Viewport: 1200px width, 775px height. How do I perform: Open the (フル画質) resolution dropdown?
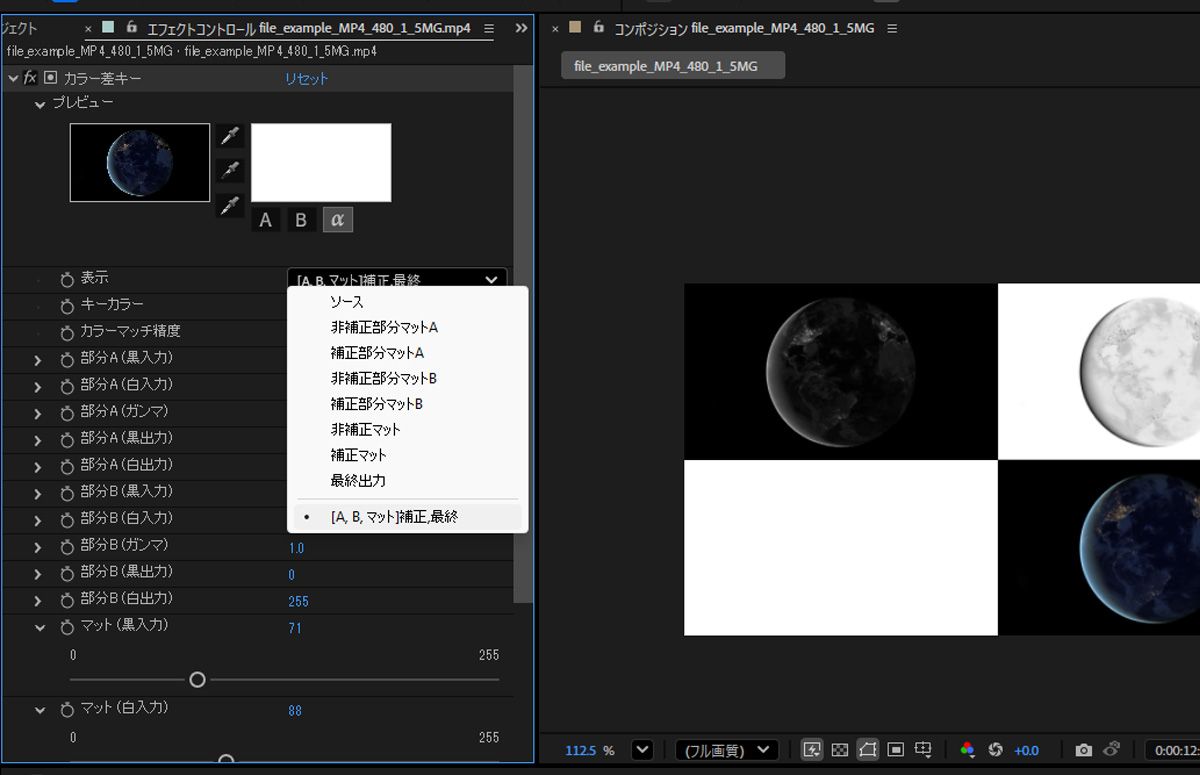[727, 749]
